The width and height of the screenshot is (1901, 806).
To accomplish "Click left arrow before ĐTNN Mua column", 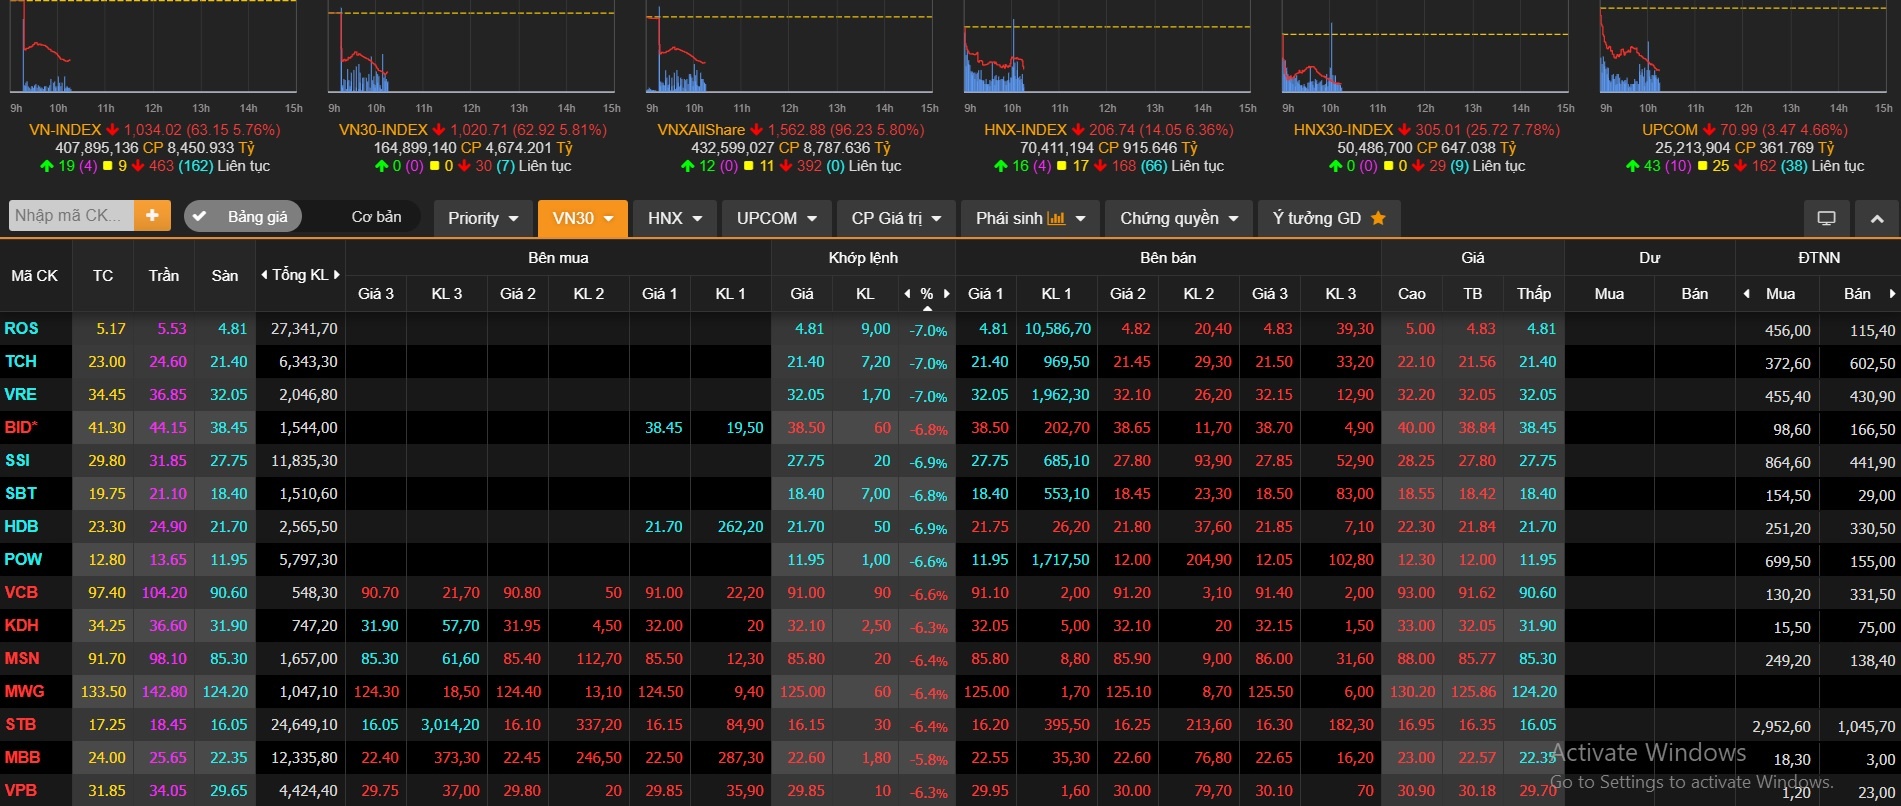I will point(1746,294).
